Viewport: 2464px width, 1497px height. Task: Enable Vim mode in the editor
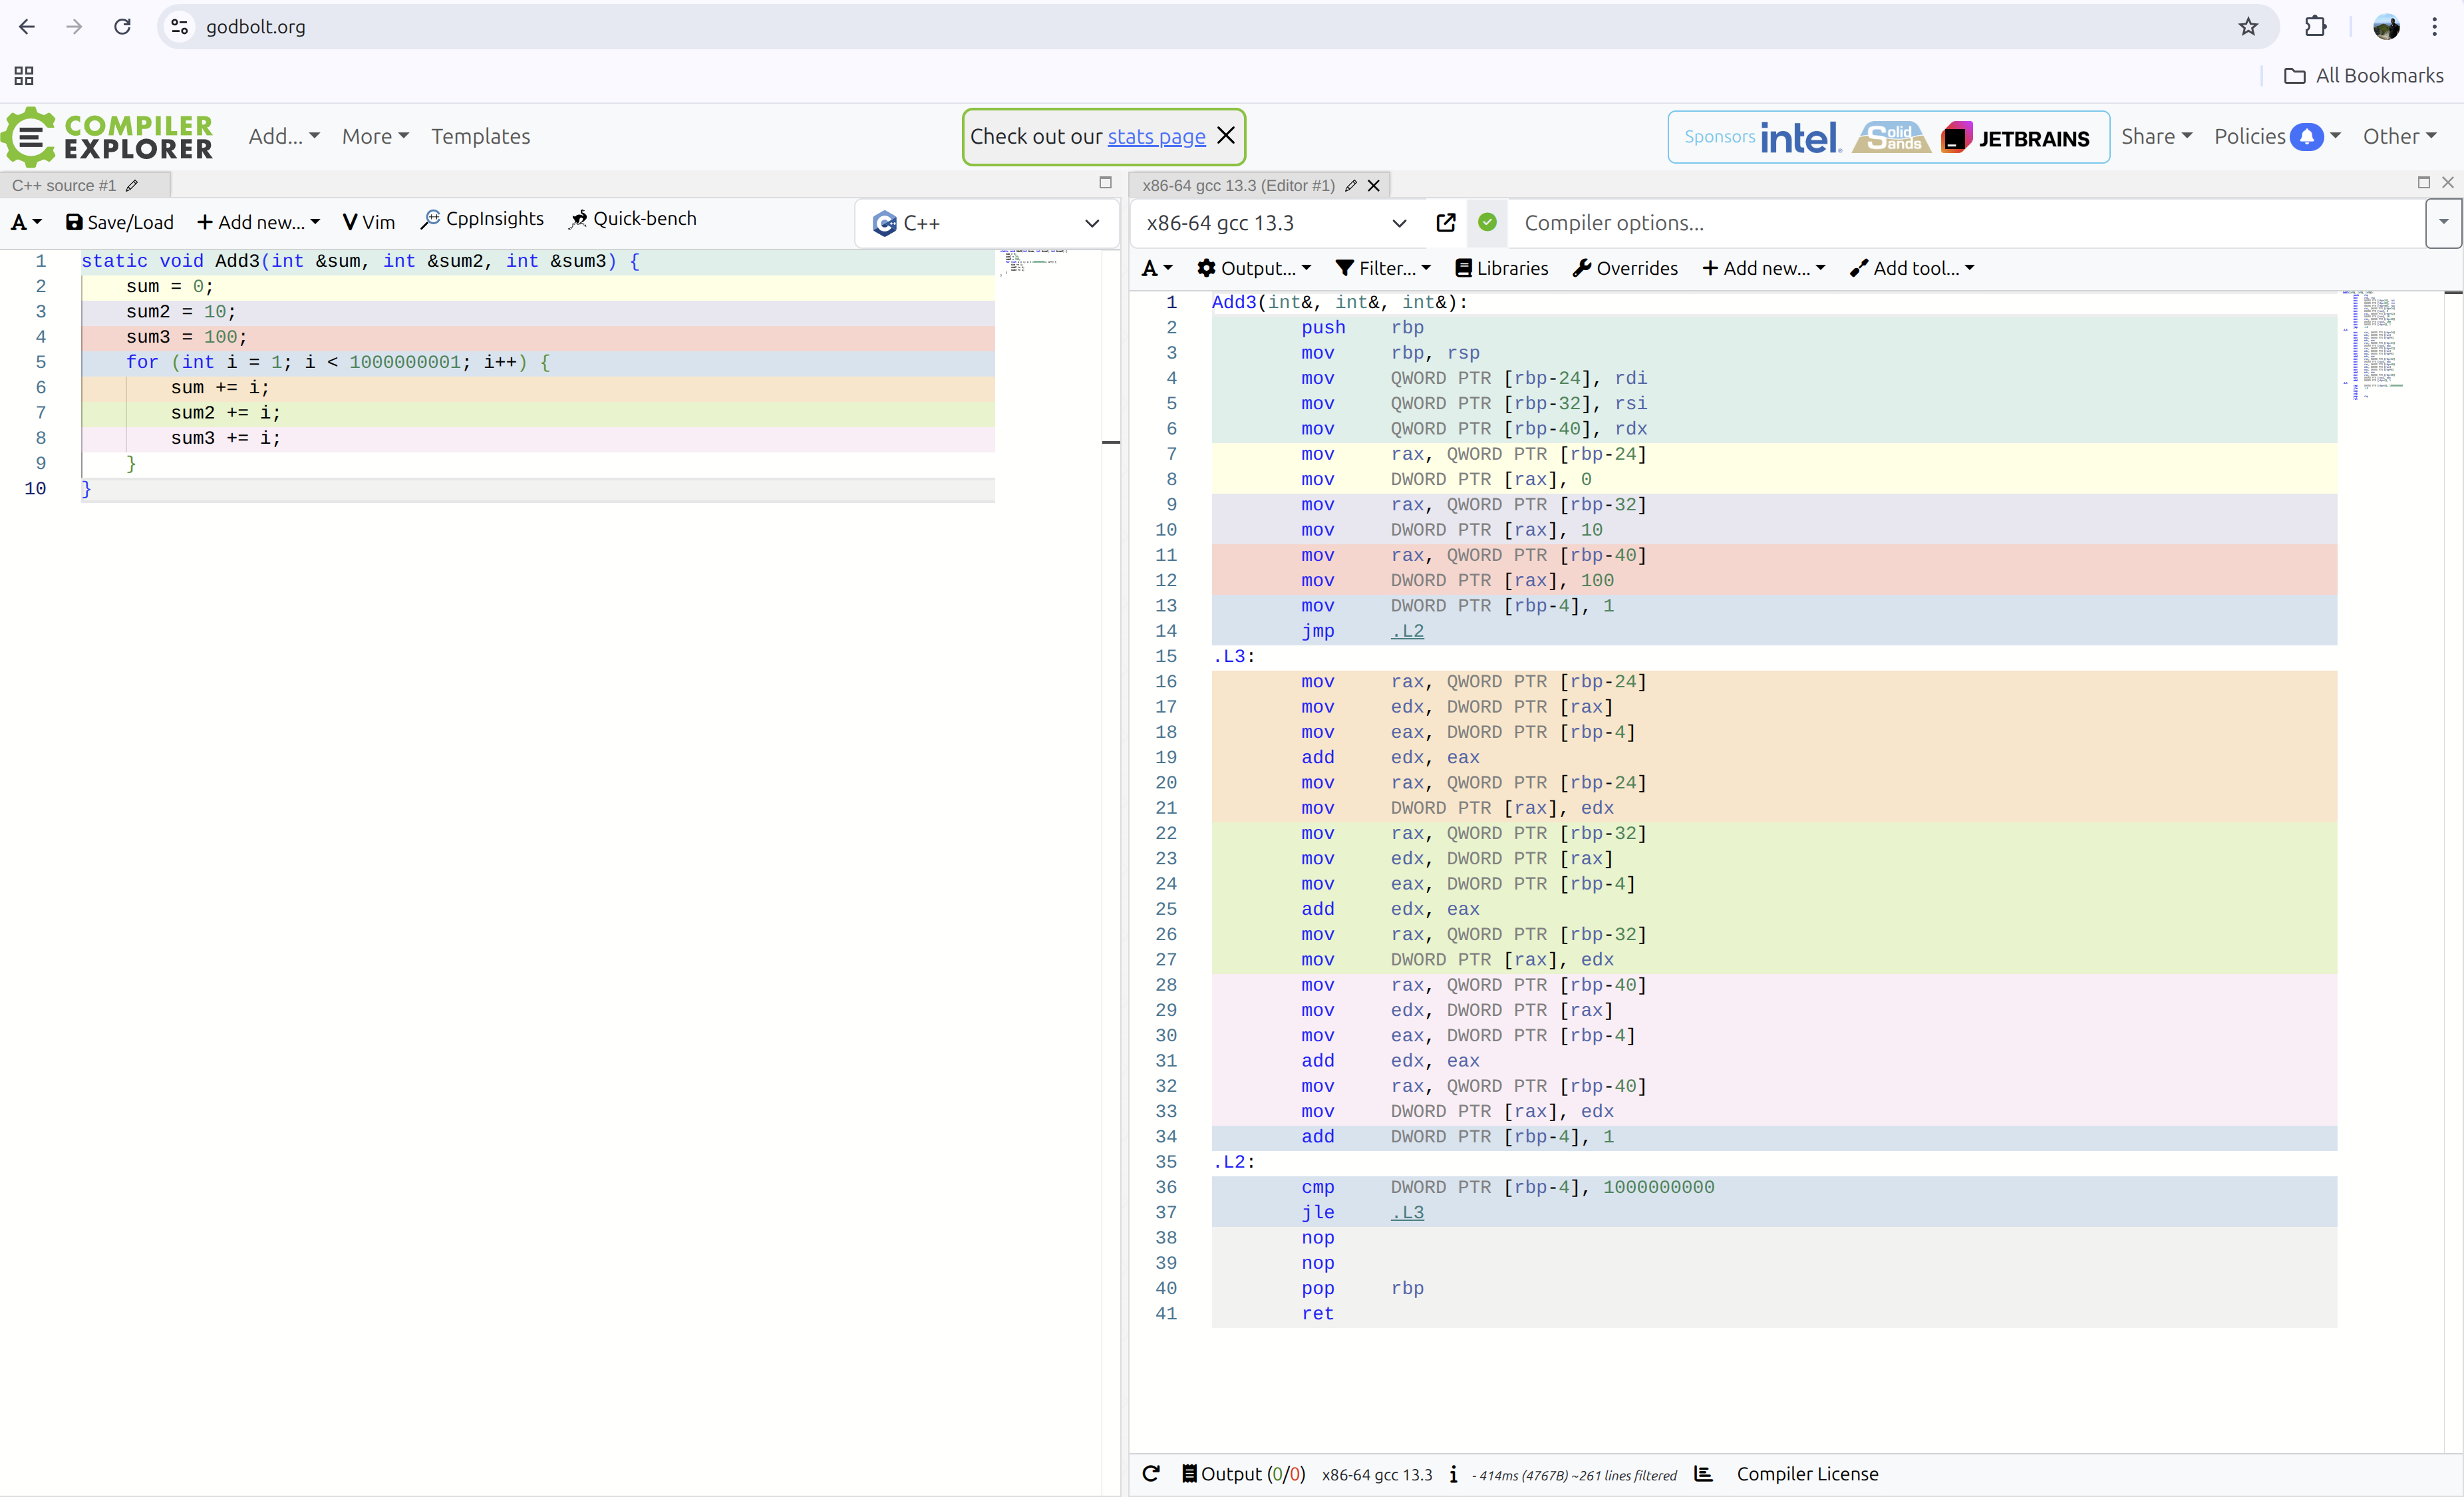coord(368,221)
